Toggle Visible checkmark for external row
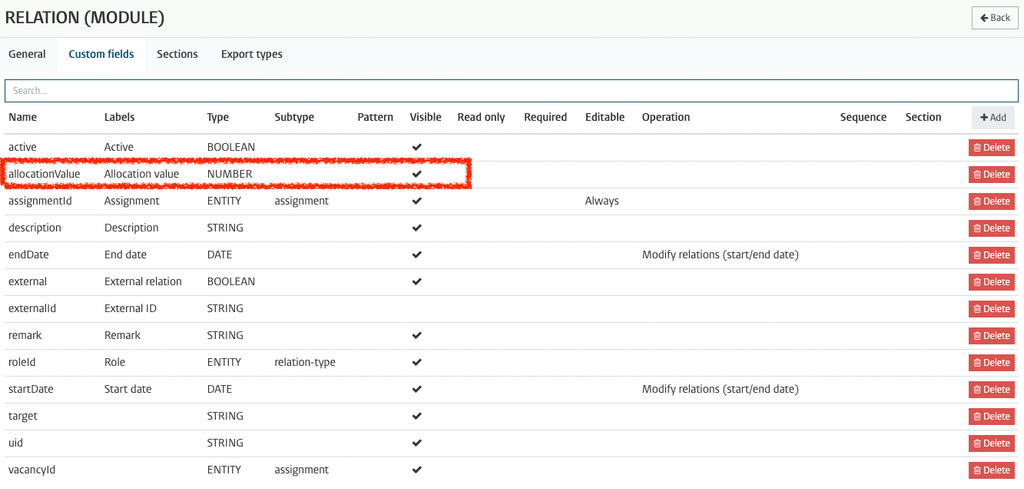This screenshot has width=1024, height=489. pyautogui.click(x=417, y=281)
